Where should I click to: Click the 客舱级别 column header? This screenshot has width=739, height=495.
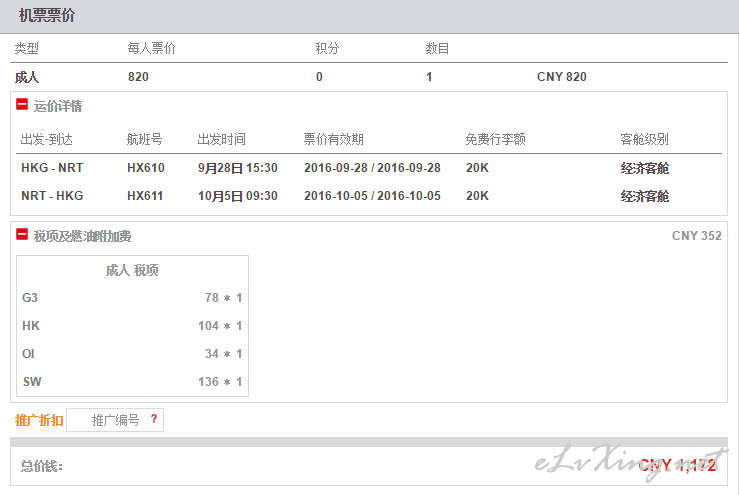click(644, 140)
